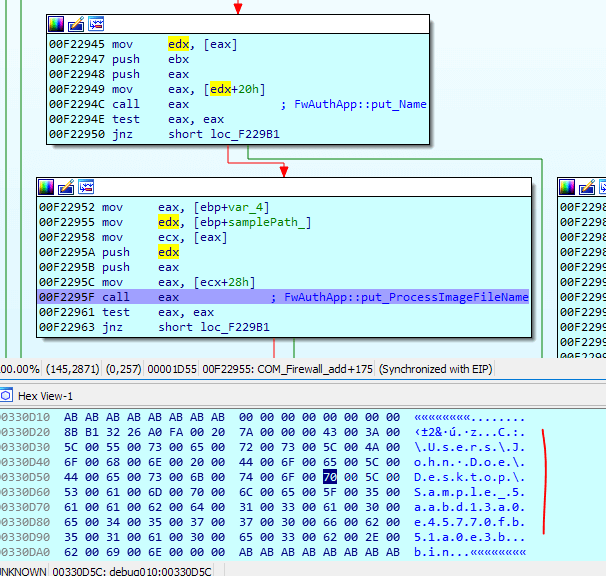Click hex row address 0330D50
This screenshot has width=606, height=576.
tap(25, 477)
